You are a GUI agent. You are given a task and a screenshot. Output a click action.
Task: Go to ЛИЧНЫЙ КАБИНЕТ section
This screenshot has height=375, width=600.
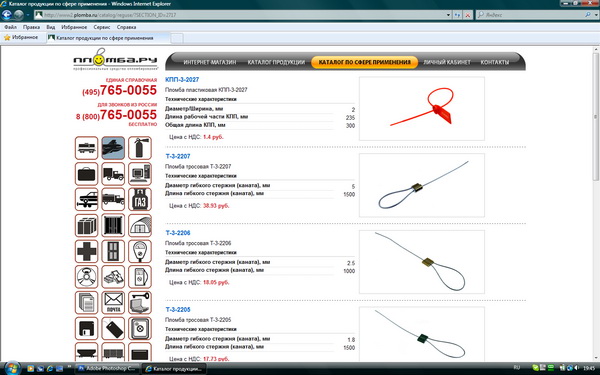(447, 62)
